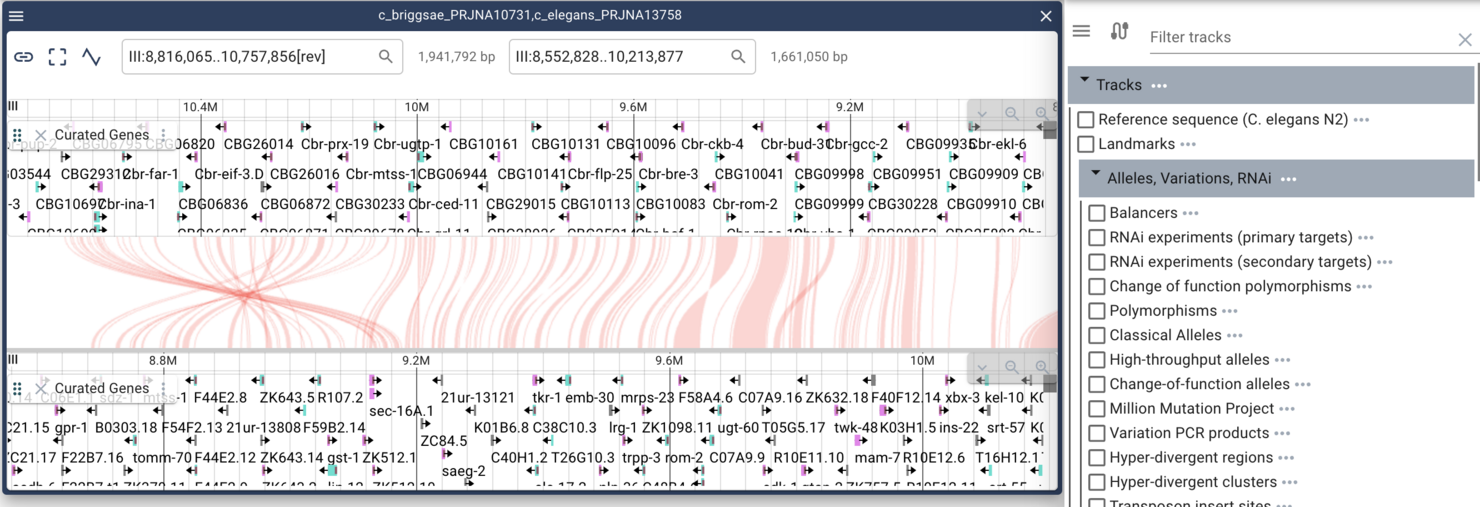Expand the down chevron on bottom view
The image size is (1480, 507).
tap(982, 368)
